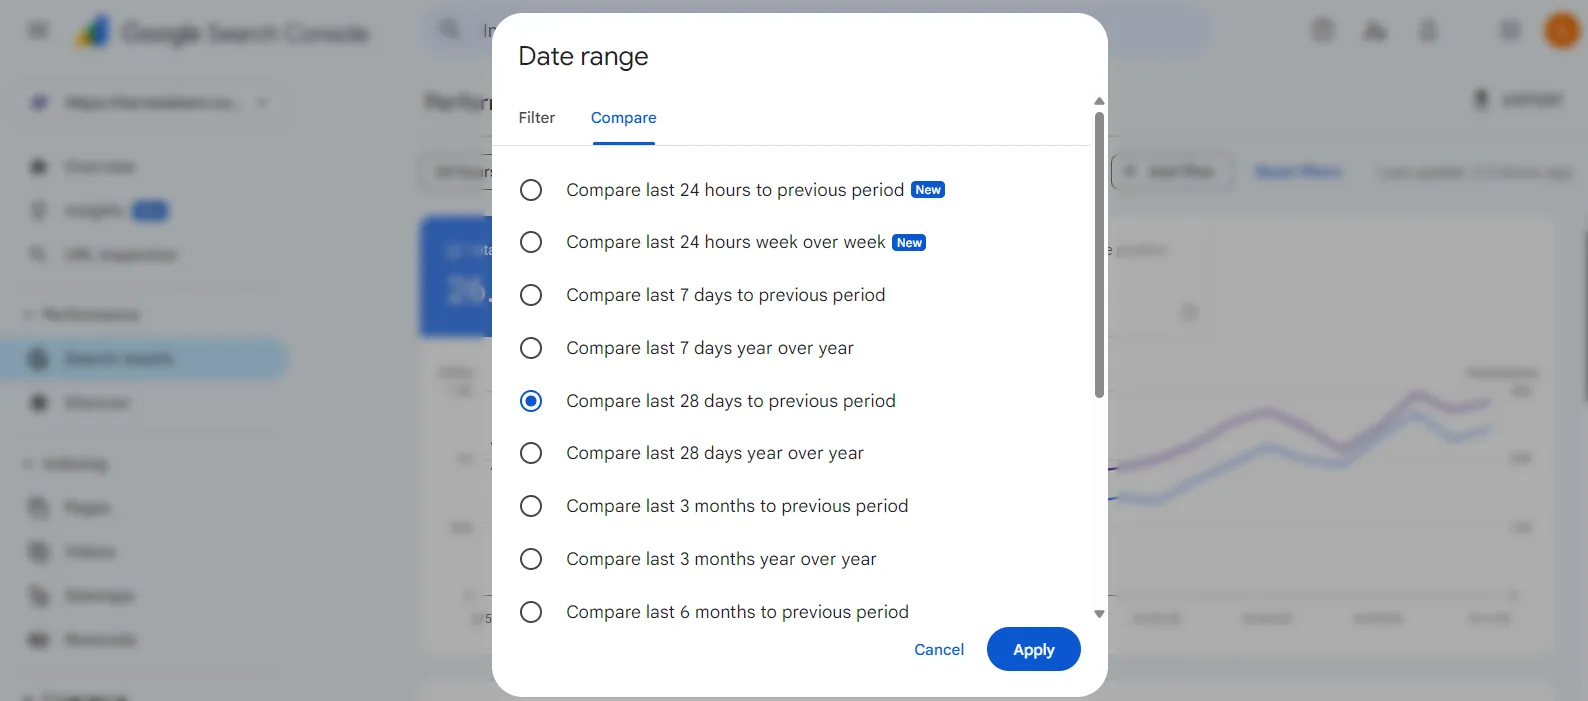
Task: Click the Google Search Console logo
Action: (93, 33)
